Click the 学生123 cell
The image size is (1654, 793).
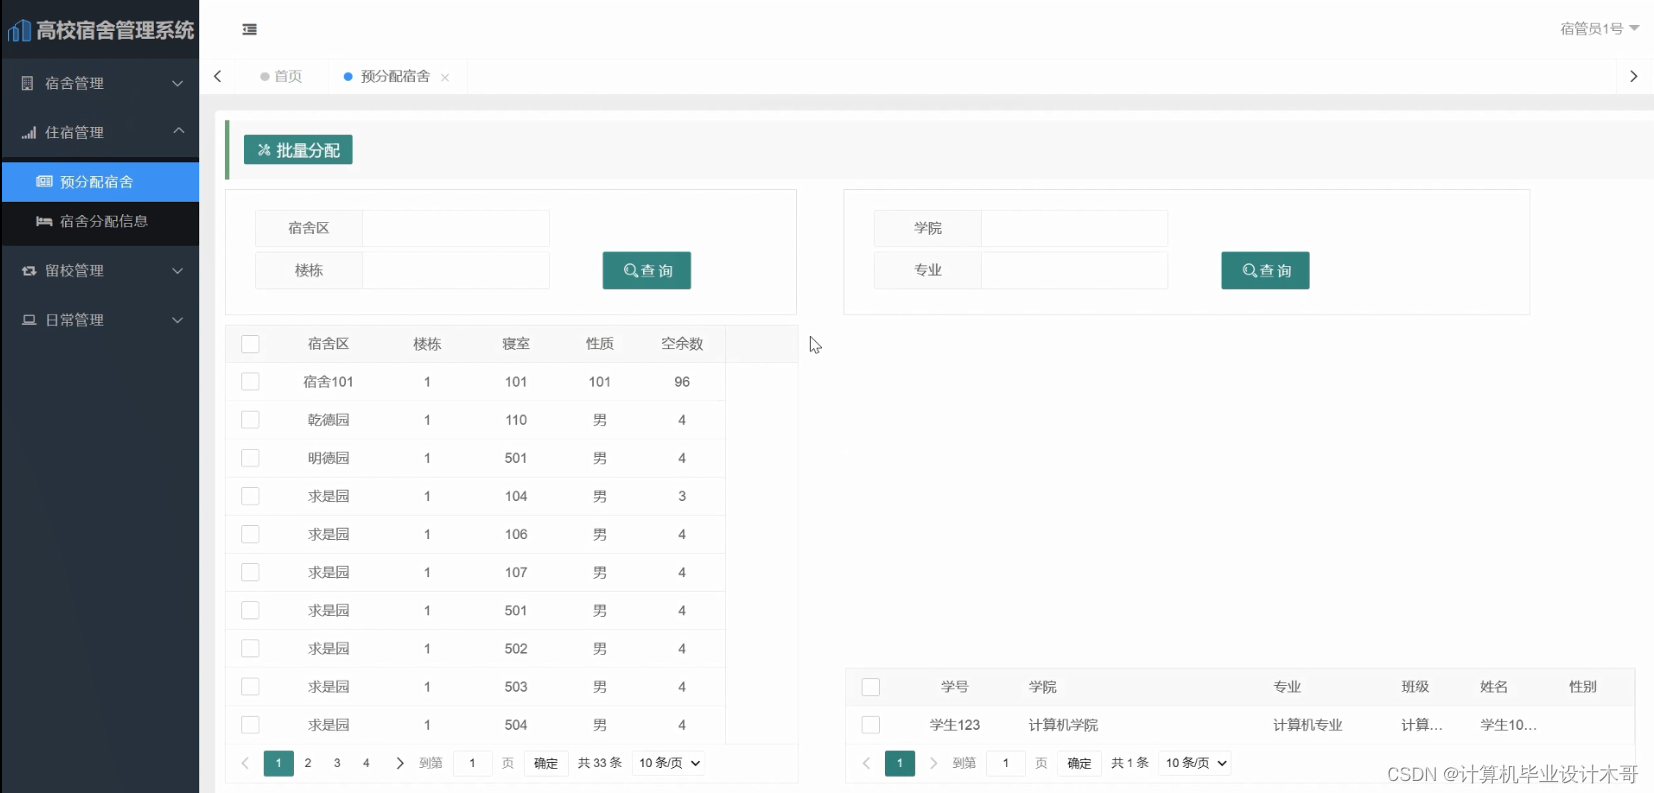pyautogui.click(x=955, y=725)
